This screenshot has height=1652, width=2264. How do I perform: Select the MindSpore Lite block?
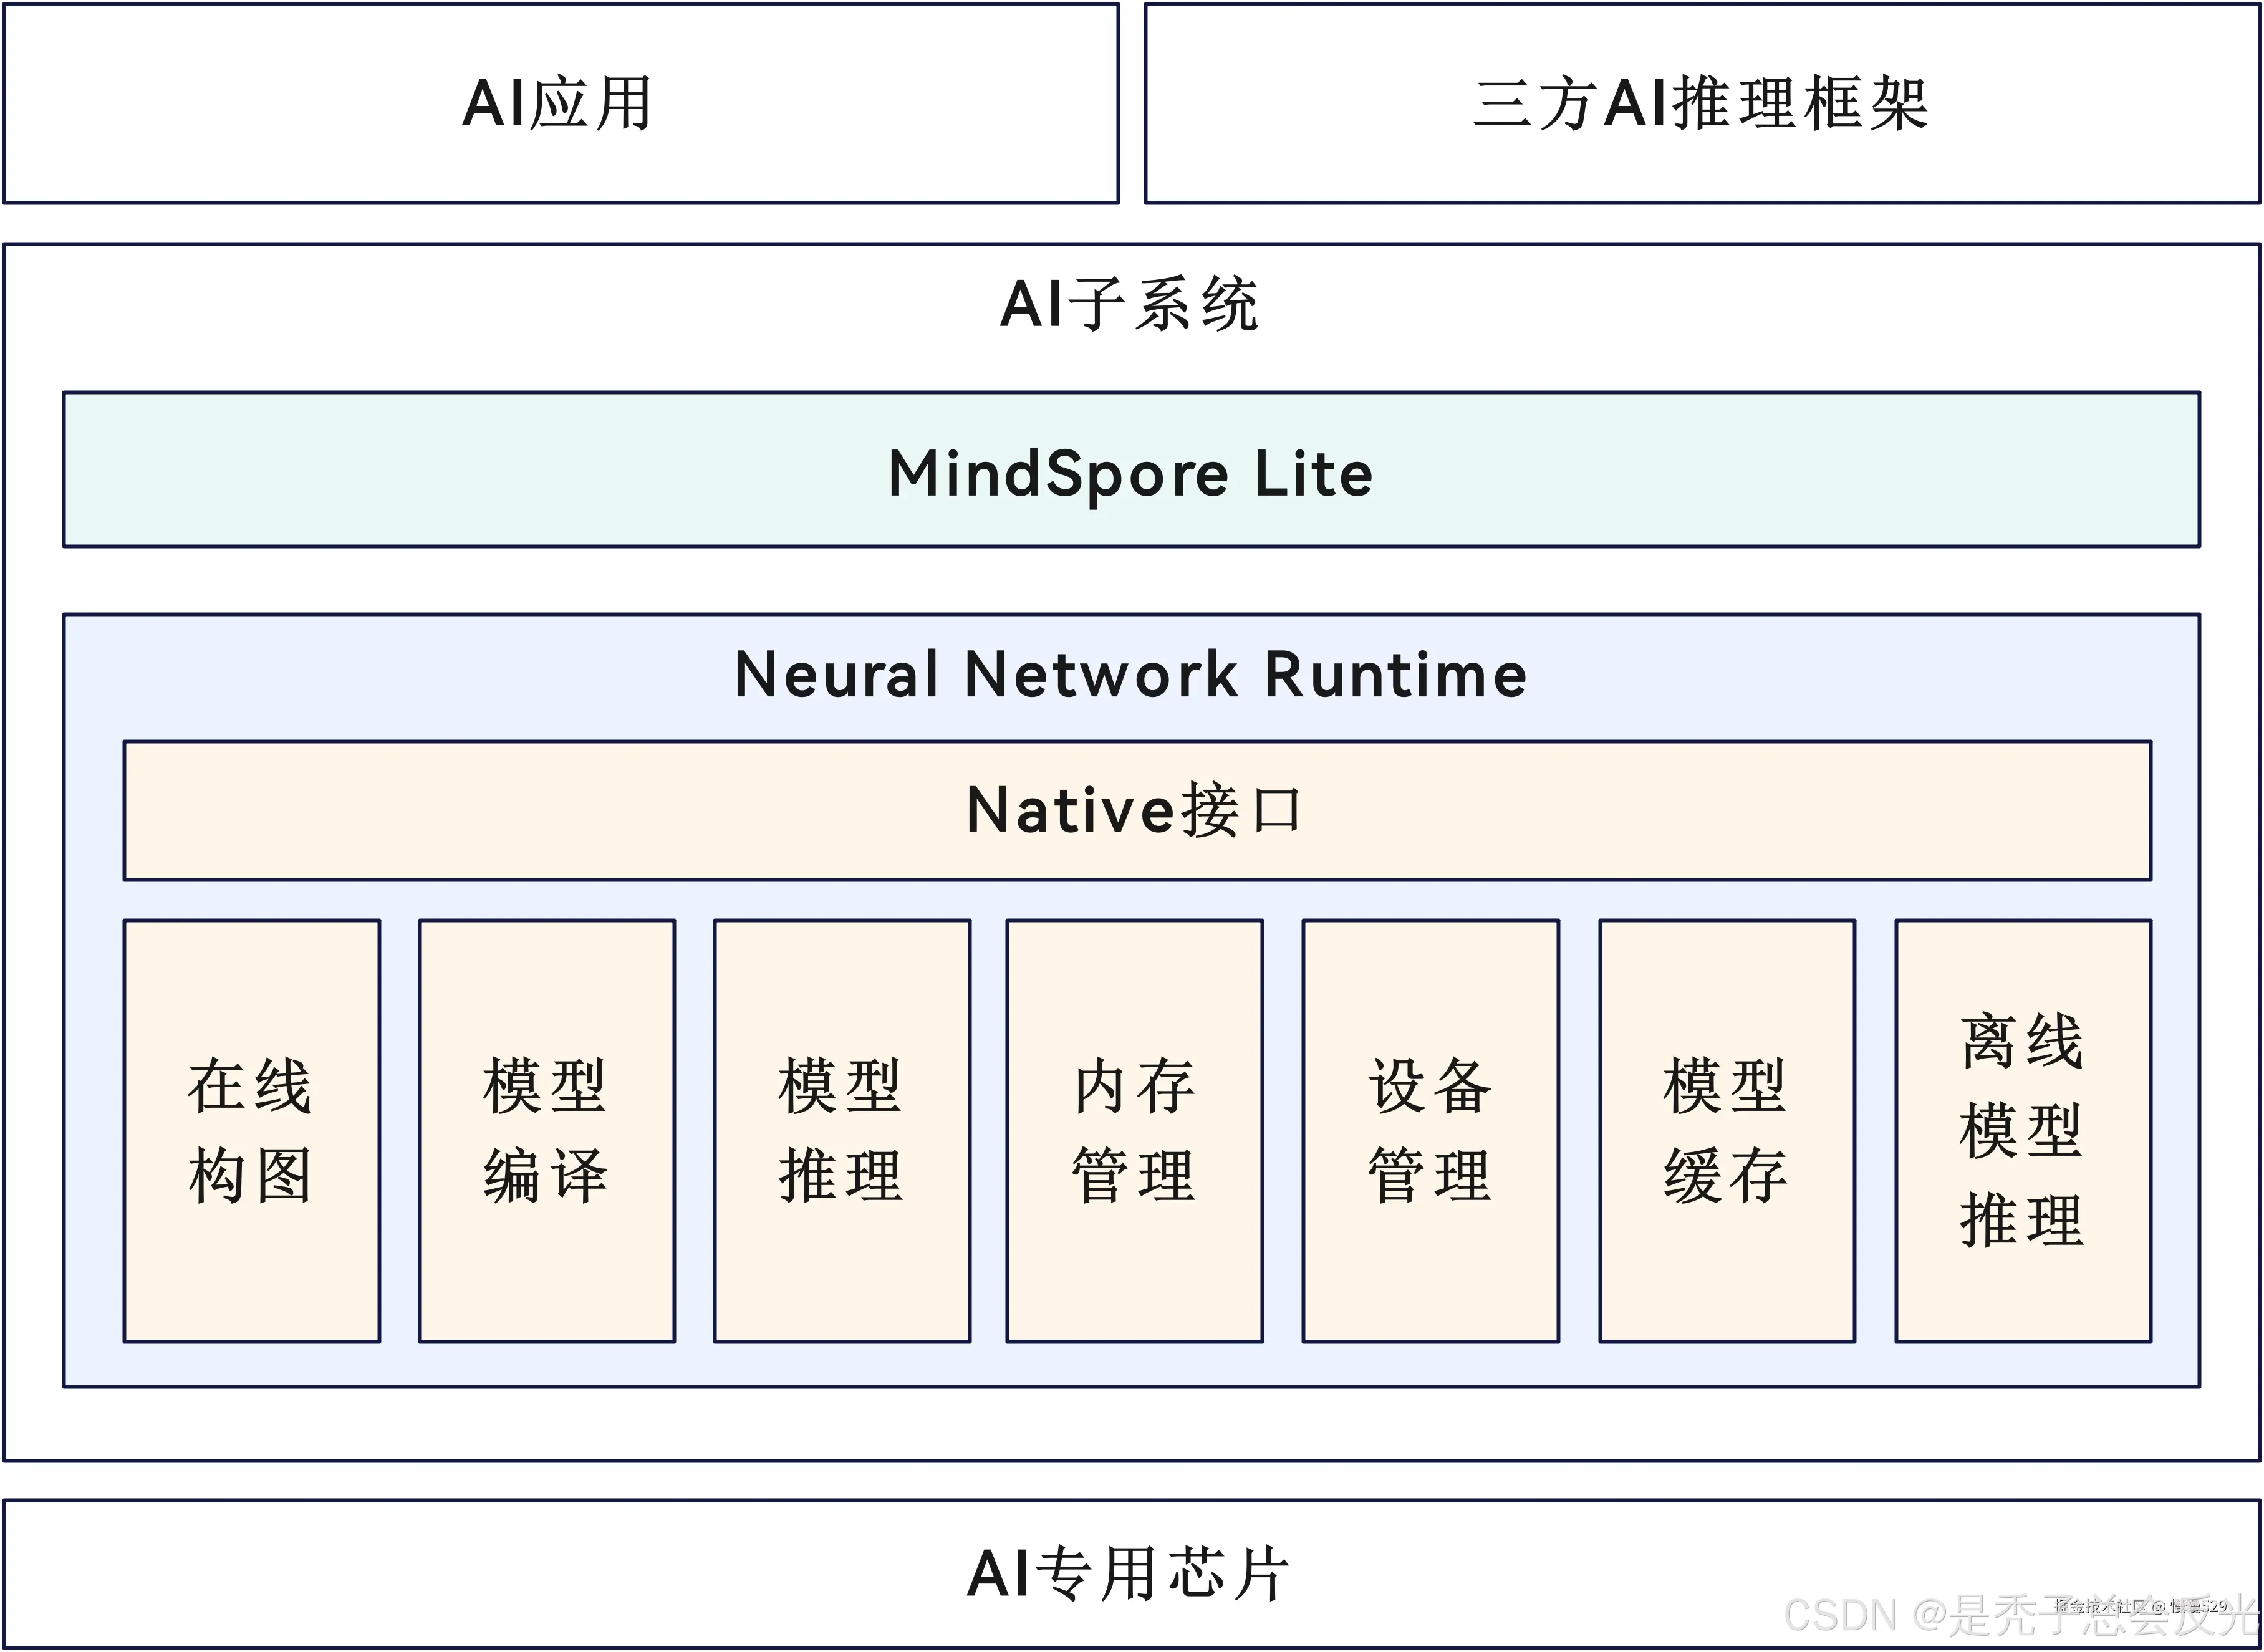[x=1132, y=470]
